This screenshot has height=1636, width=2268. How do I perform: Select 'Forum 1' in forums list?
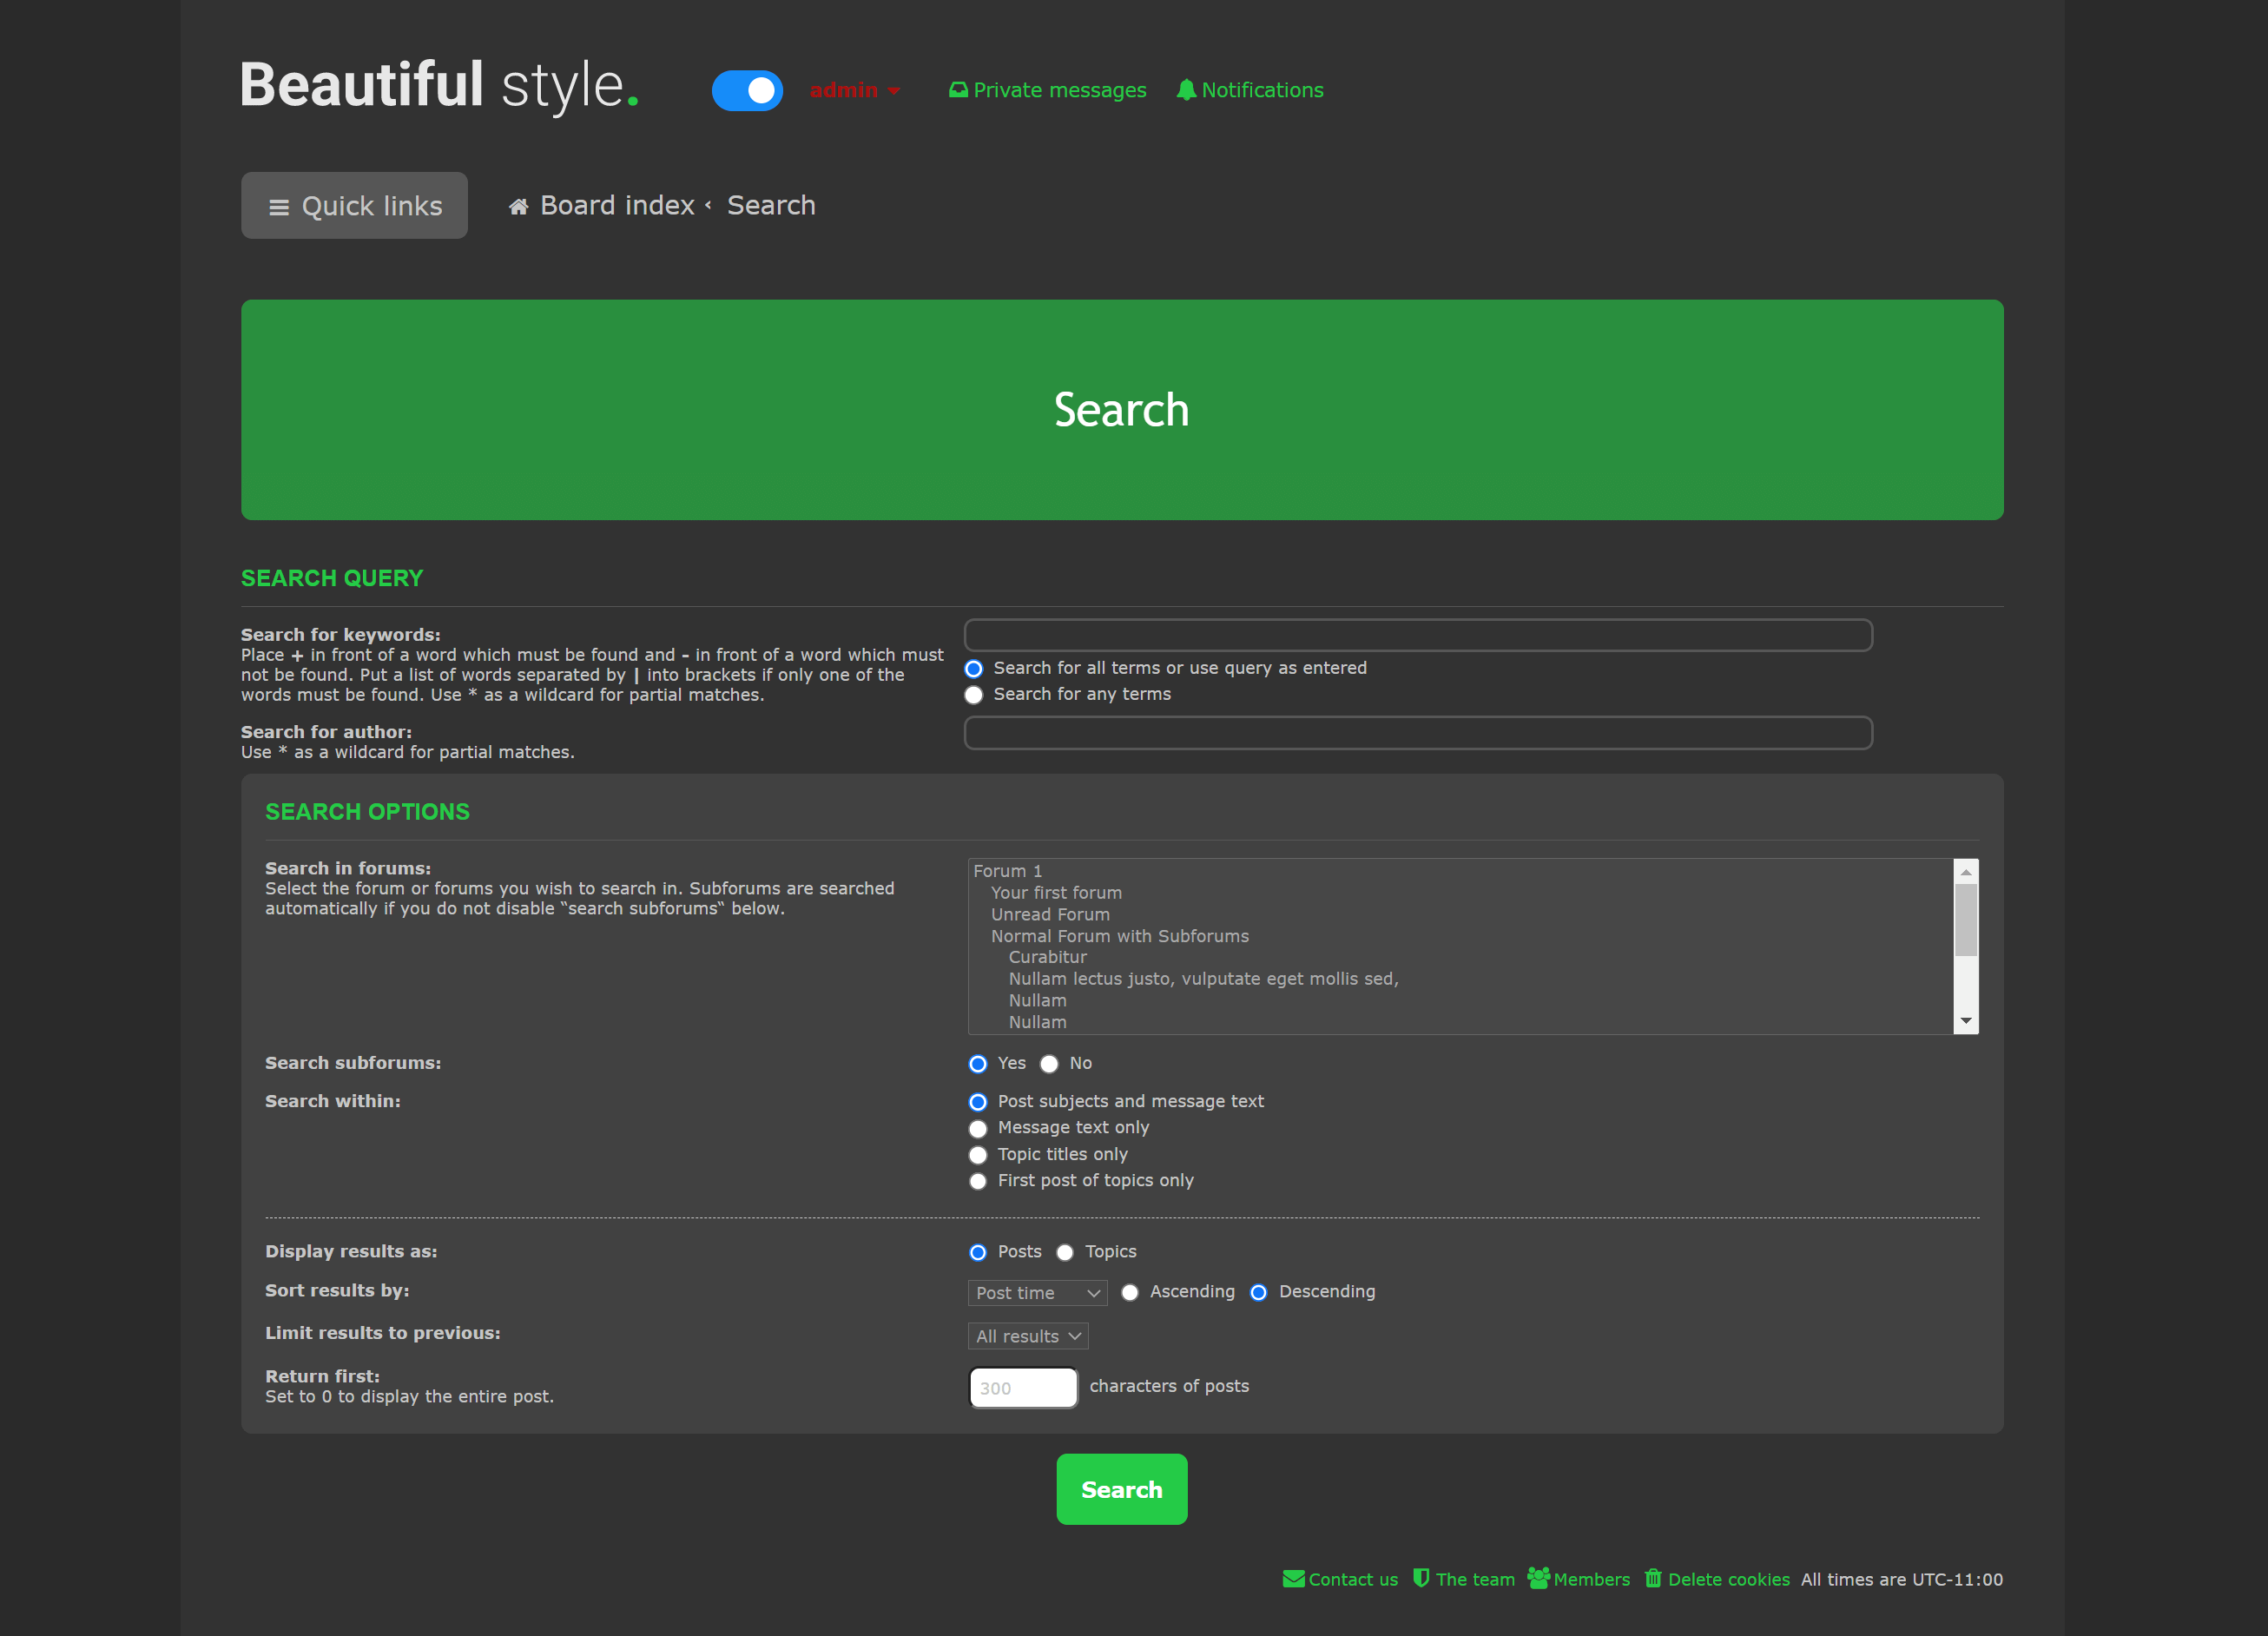[x=1460, y=871]
